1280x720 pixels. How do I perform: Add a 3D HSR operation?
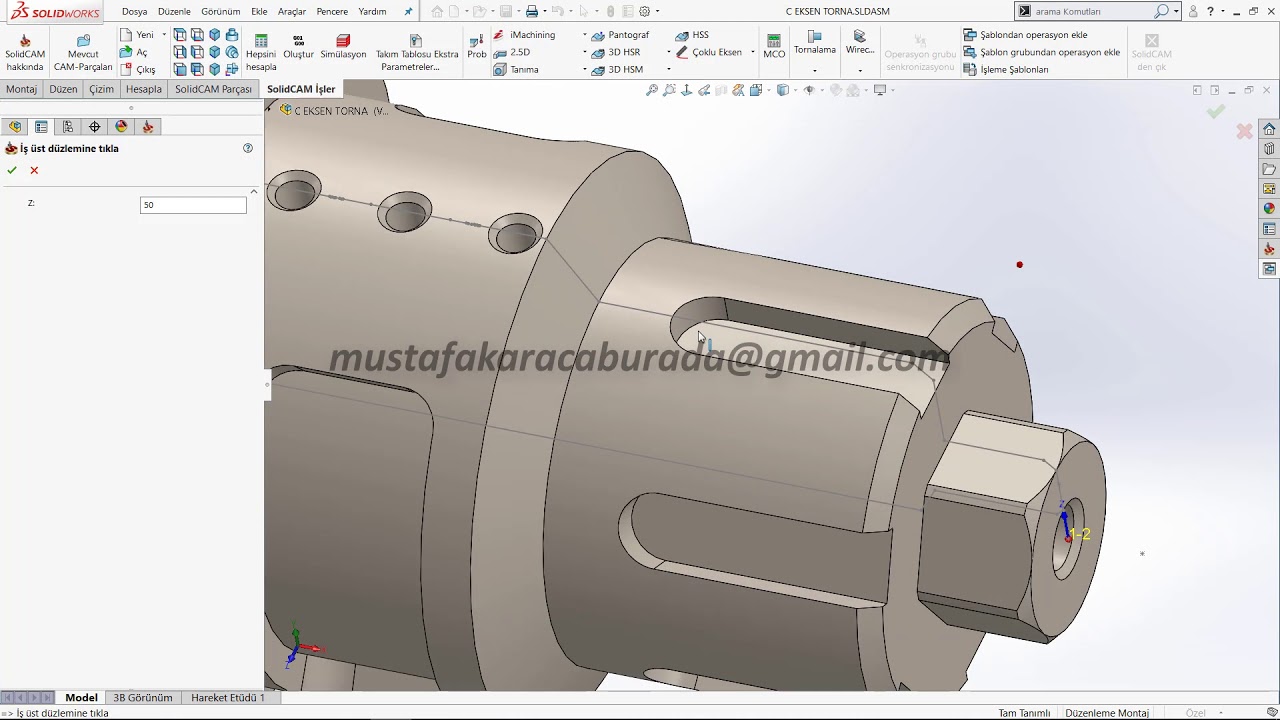coord(616,52)
